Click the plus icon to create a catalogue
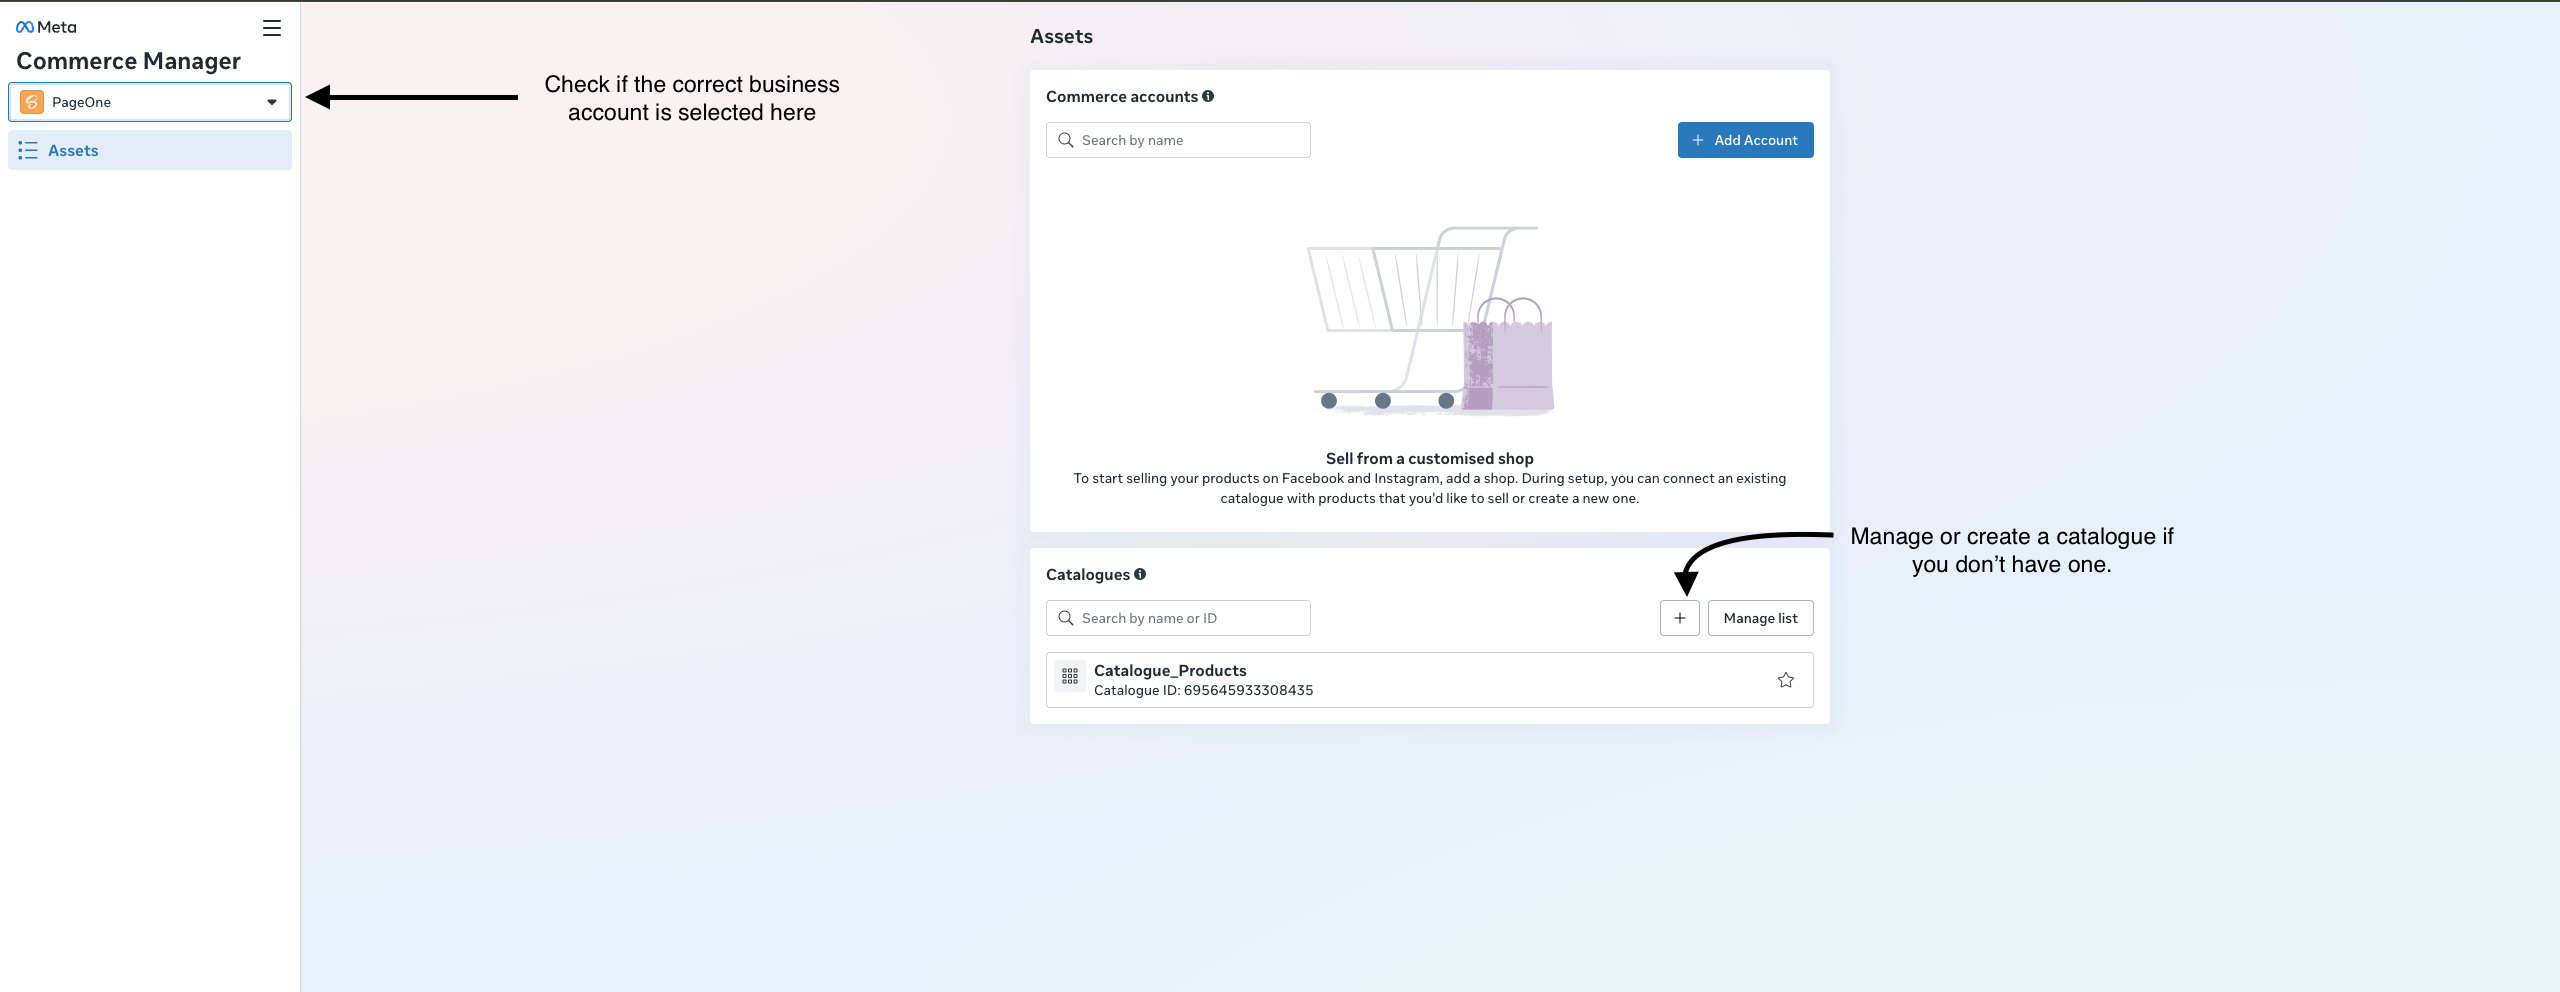 pyautogui.click(x=1679, y=618)
